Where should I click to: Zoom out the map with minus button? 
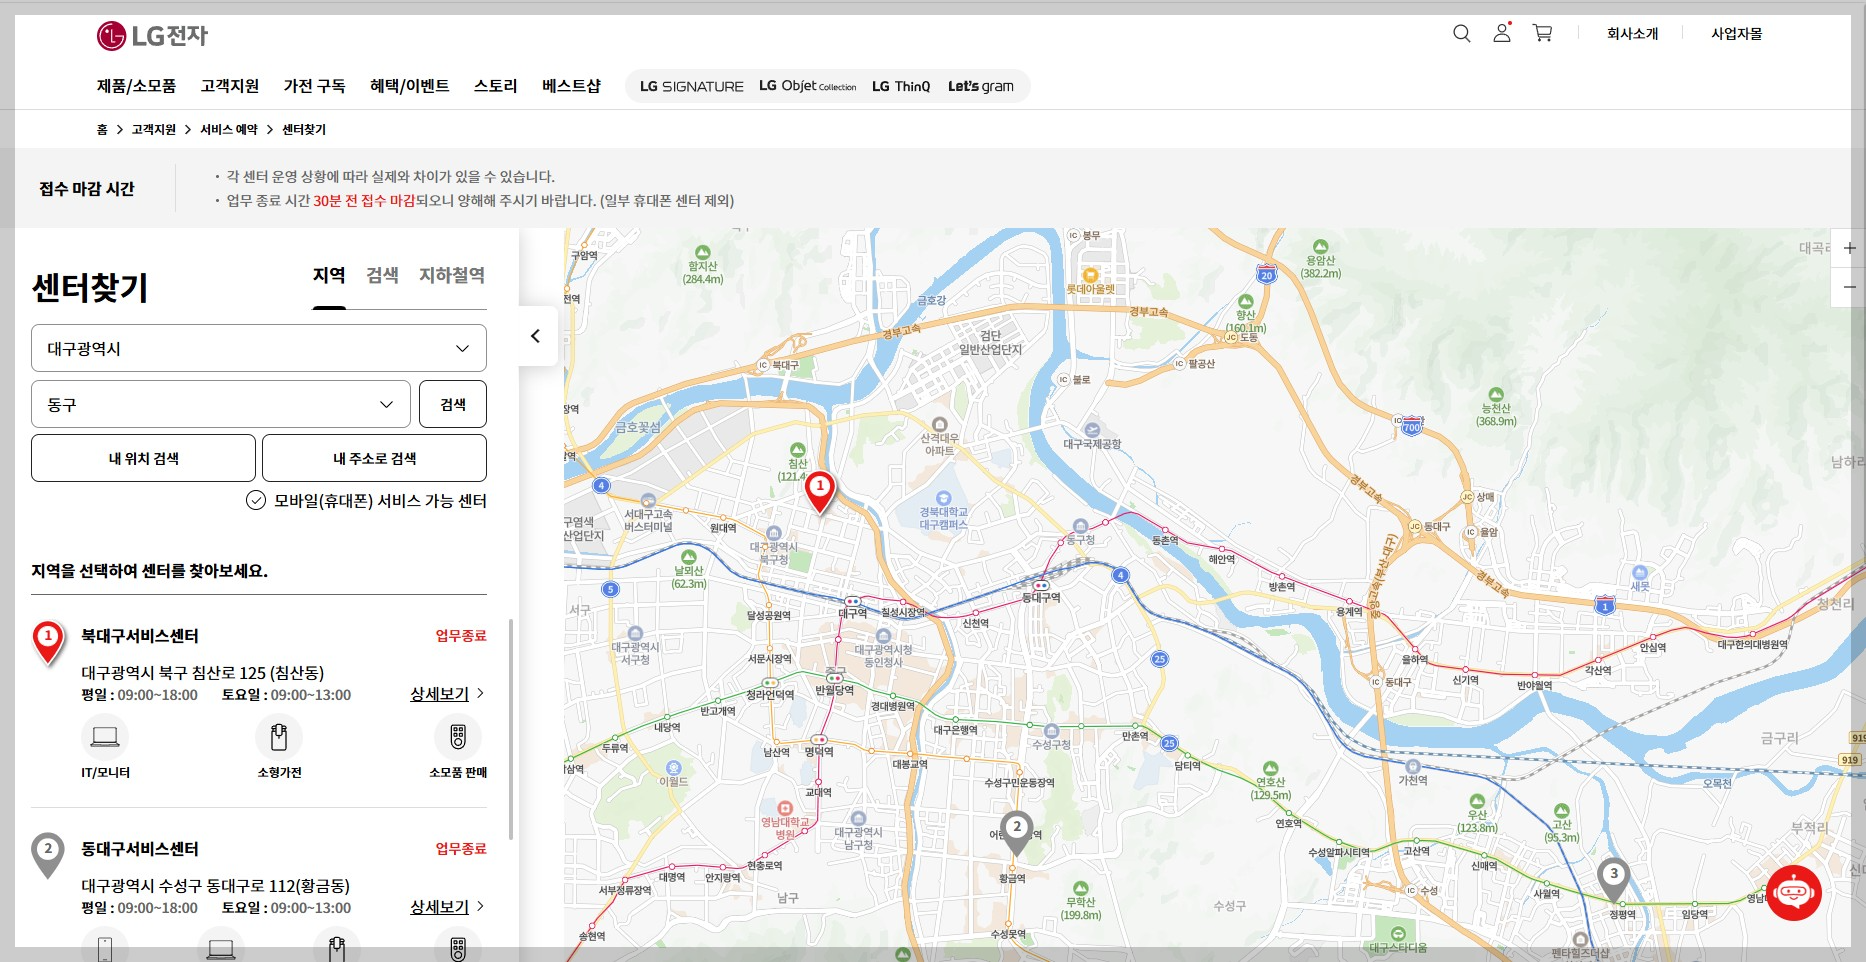(1849, 287)
